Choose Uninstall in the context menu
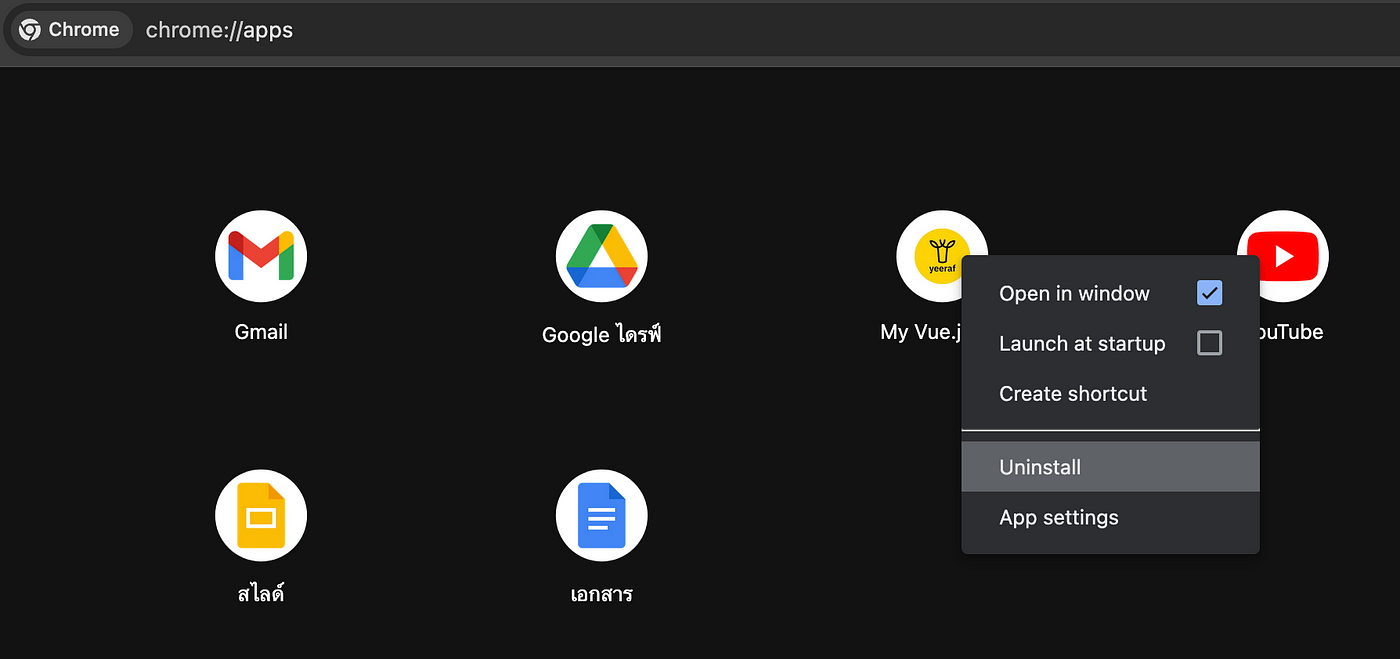This screenshot has height=659, width=1400. pos(1040,467)
